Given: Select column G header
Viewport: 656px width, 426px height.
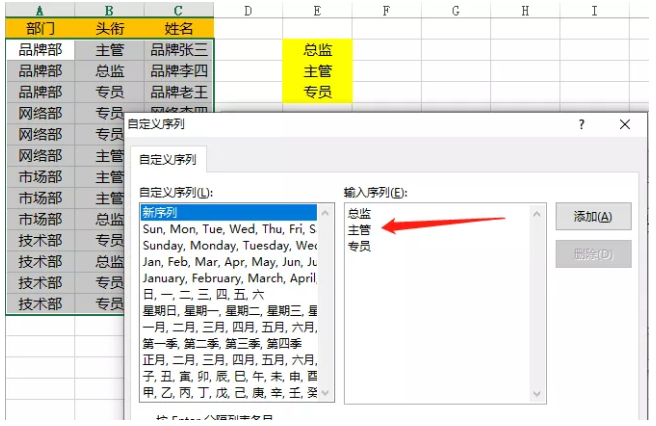Looking at the screenshot, I should tap(456, 10).
